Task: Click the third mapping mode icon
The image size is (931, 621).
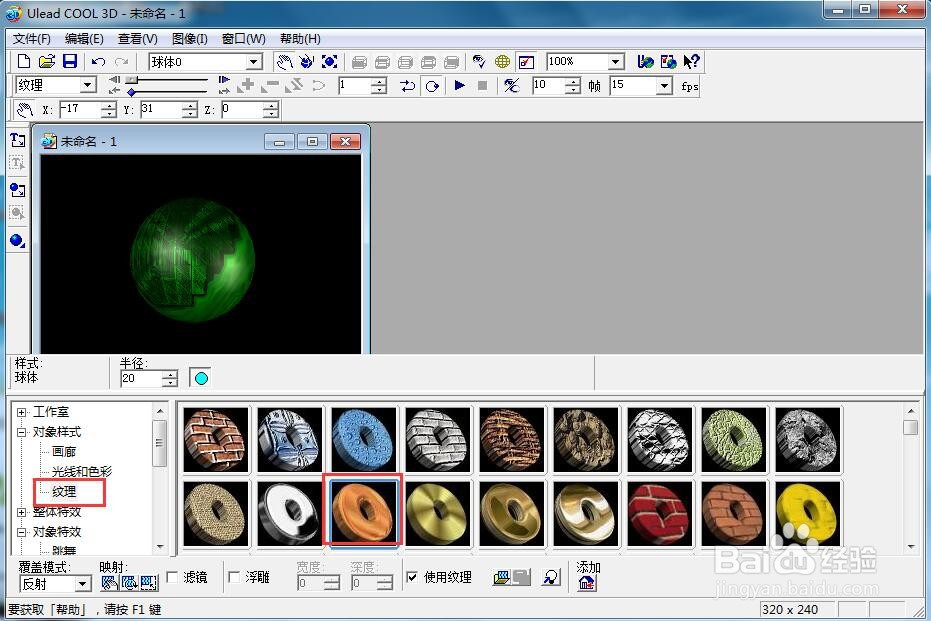Action: 149,583
